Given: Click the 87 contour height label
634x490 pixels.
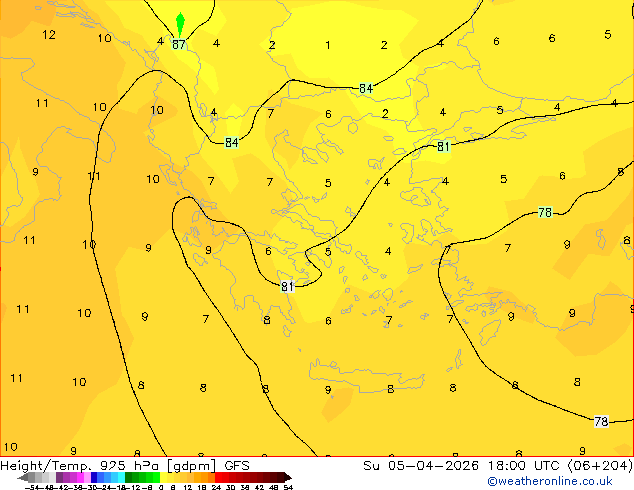Looking at the screenshot, I should tap(179, 44).
